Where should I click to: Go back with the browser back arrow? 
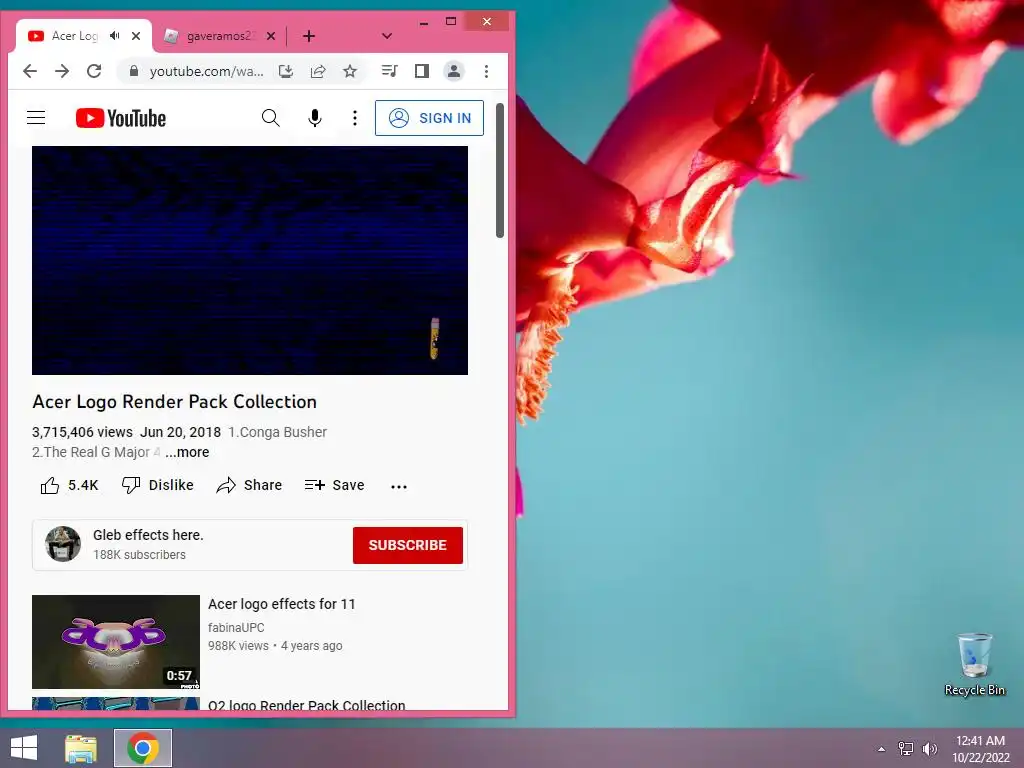tap(30, 71)
